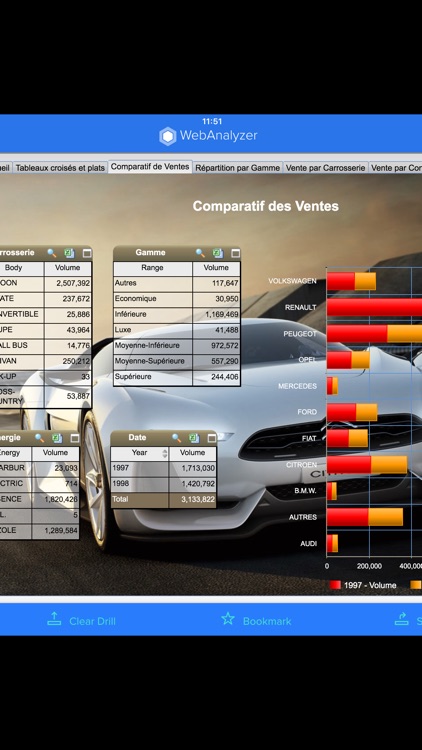Click the RENAULT red bar
This screenshot has height=750, width=422.
point(374,307)
